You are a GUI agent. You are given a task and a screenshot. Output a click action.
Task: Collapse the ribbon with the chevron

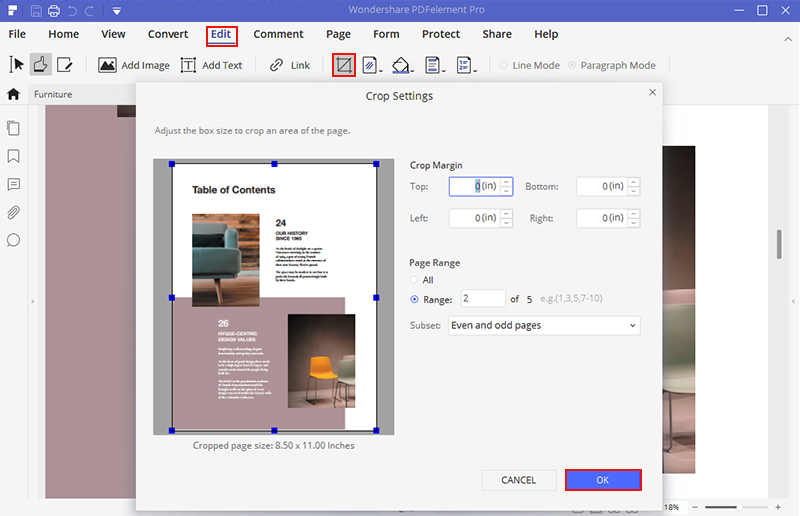point(788,39)
